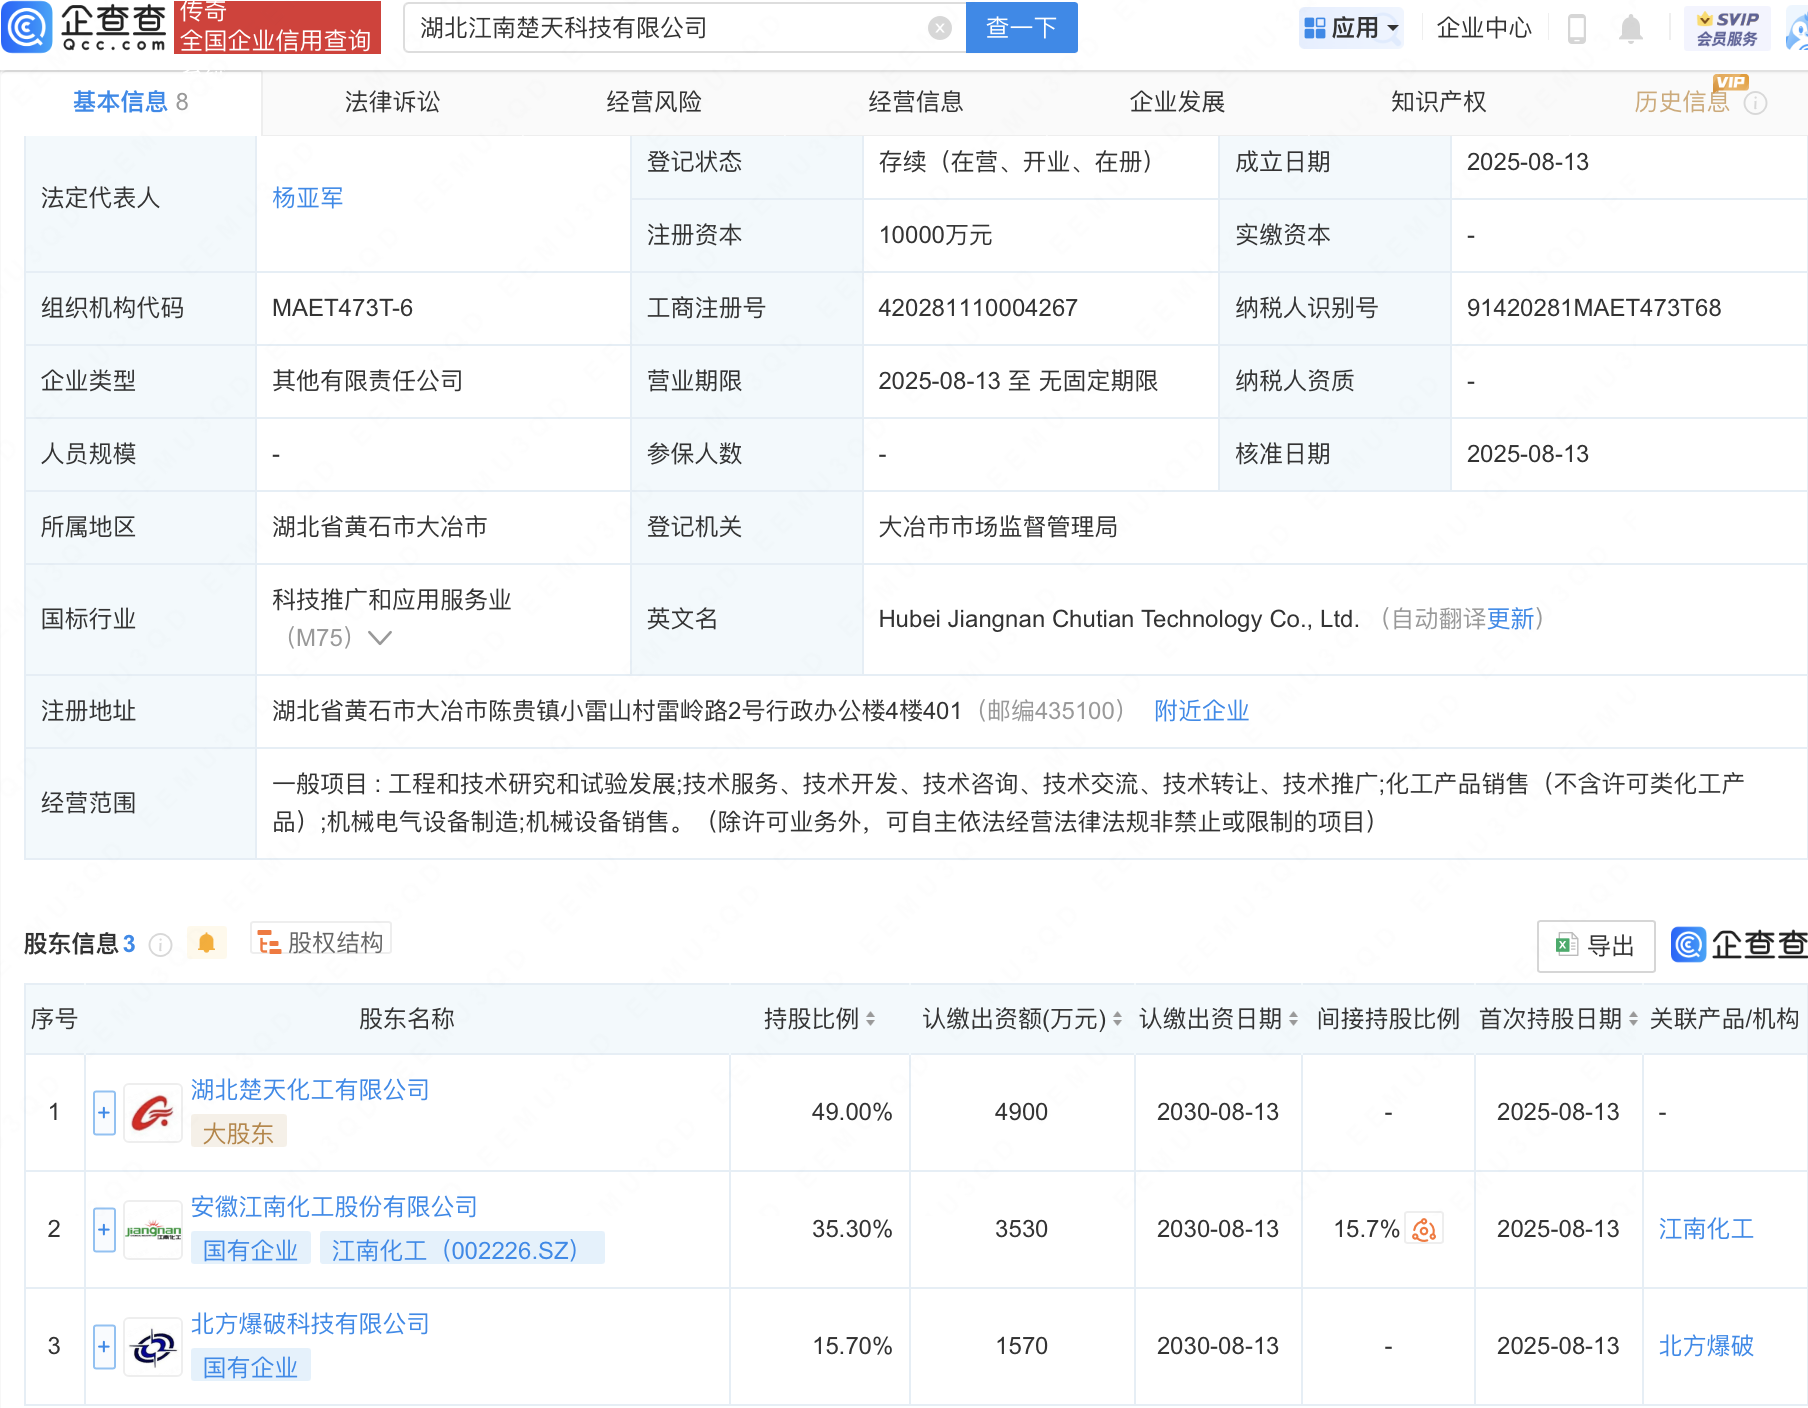Switch to the 基本信息 tab

pyautogui.click(x=130, y=102)
